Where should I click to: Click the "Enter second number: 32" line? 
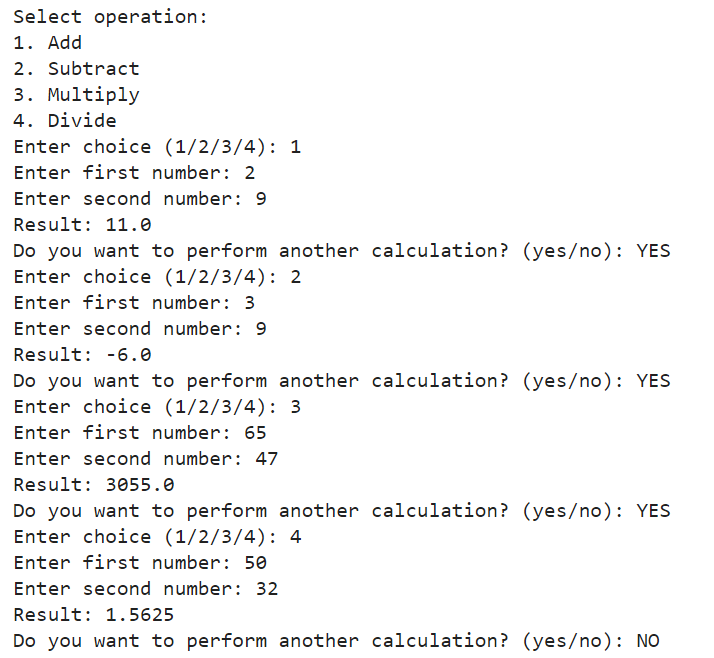(x=146, y=589)
